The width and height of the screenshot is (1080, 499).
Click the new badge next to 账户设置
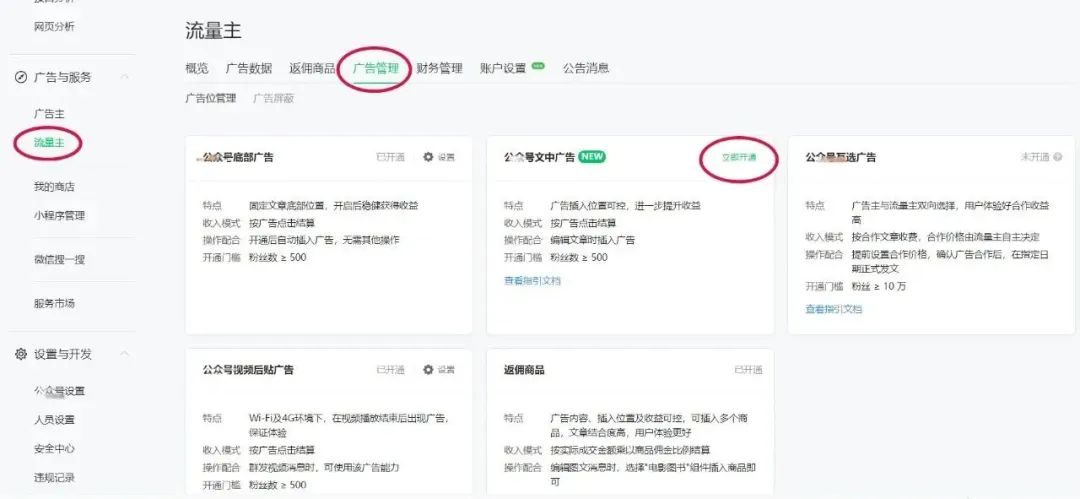pyautogui.click(x=538, y=66)
